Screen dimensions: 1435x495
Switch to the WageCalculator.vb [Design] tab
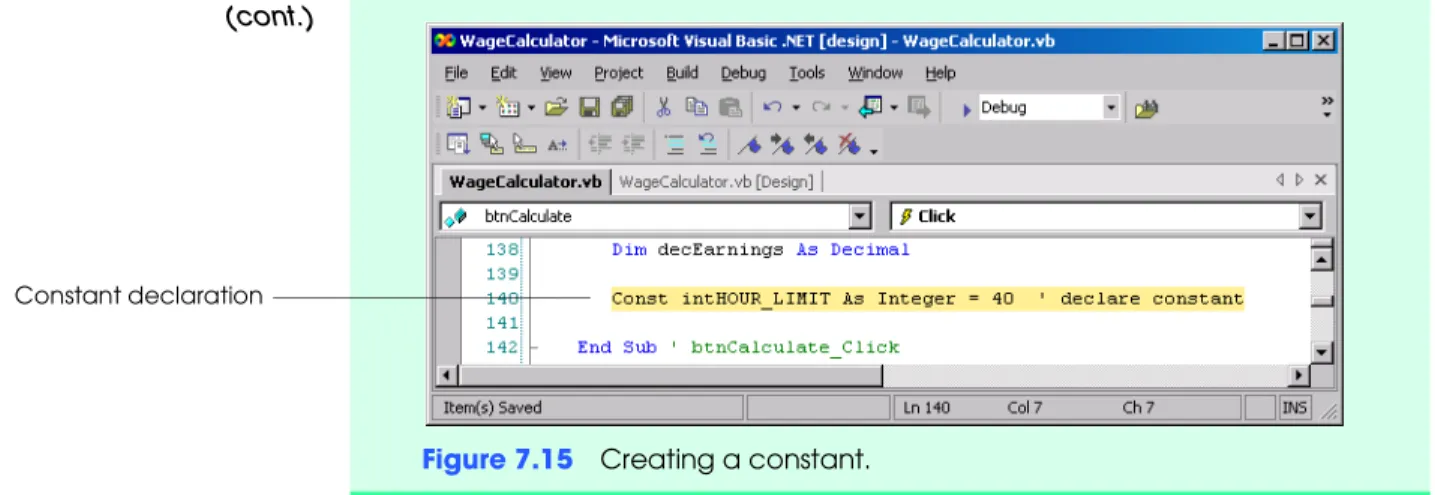point(716,182)
